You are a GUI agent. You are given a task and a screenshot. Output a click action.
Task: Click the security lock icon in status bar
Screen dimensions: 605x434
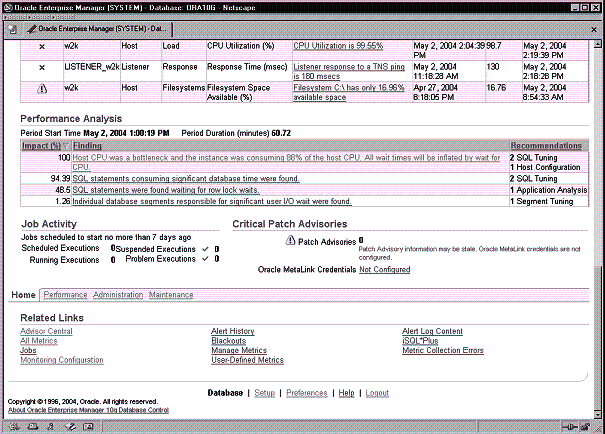click(585, 427)
